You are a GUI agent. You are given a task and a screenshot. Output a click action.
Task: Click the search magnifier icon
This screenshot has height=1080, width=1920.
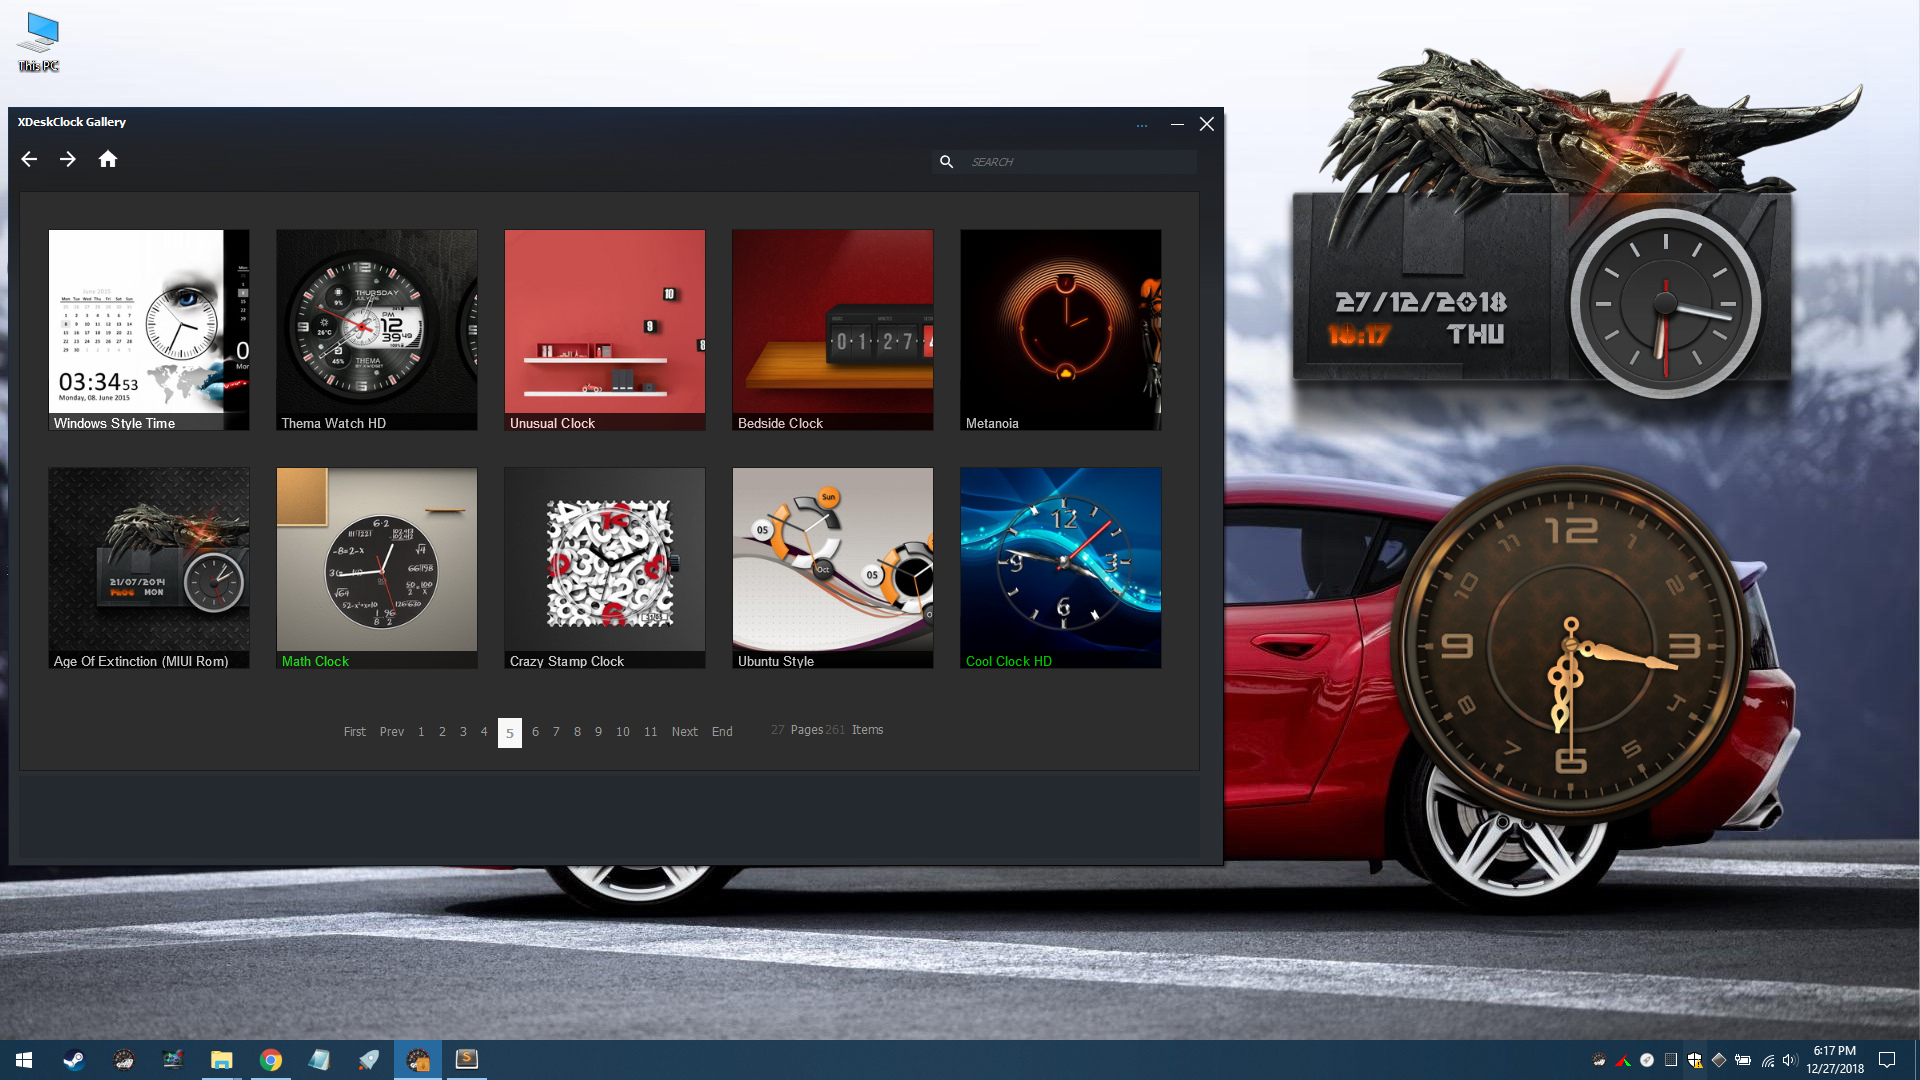click(947, 161)
